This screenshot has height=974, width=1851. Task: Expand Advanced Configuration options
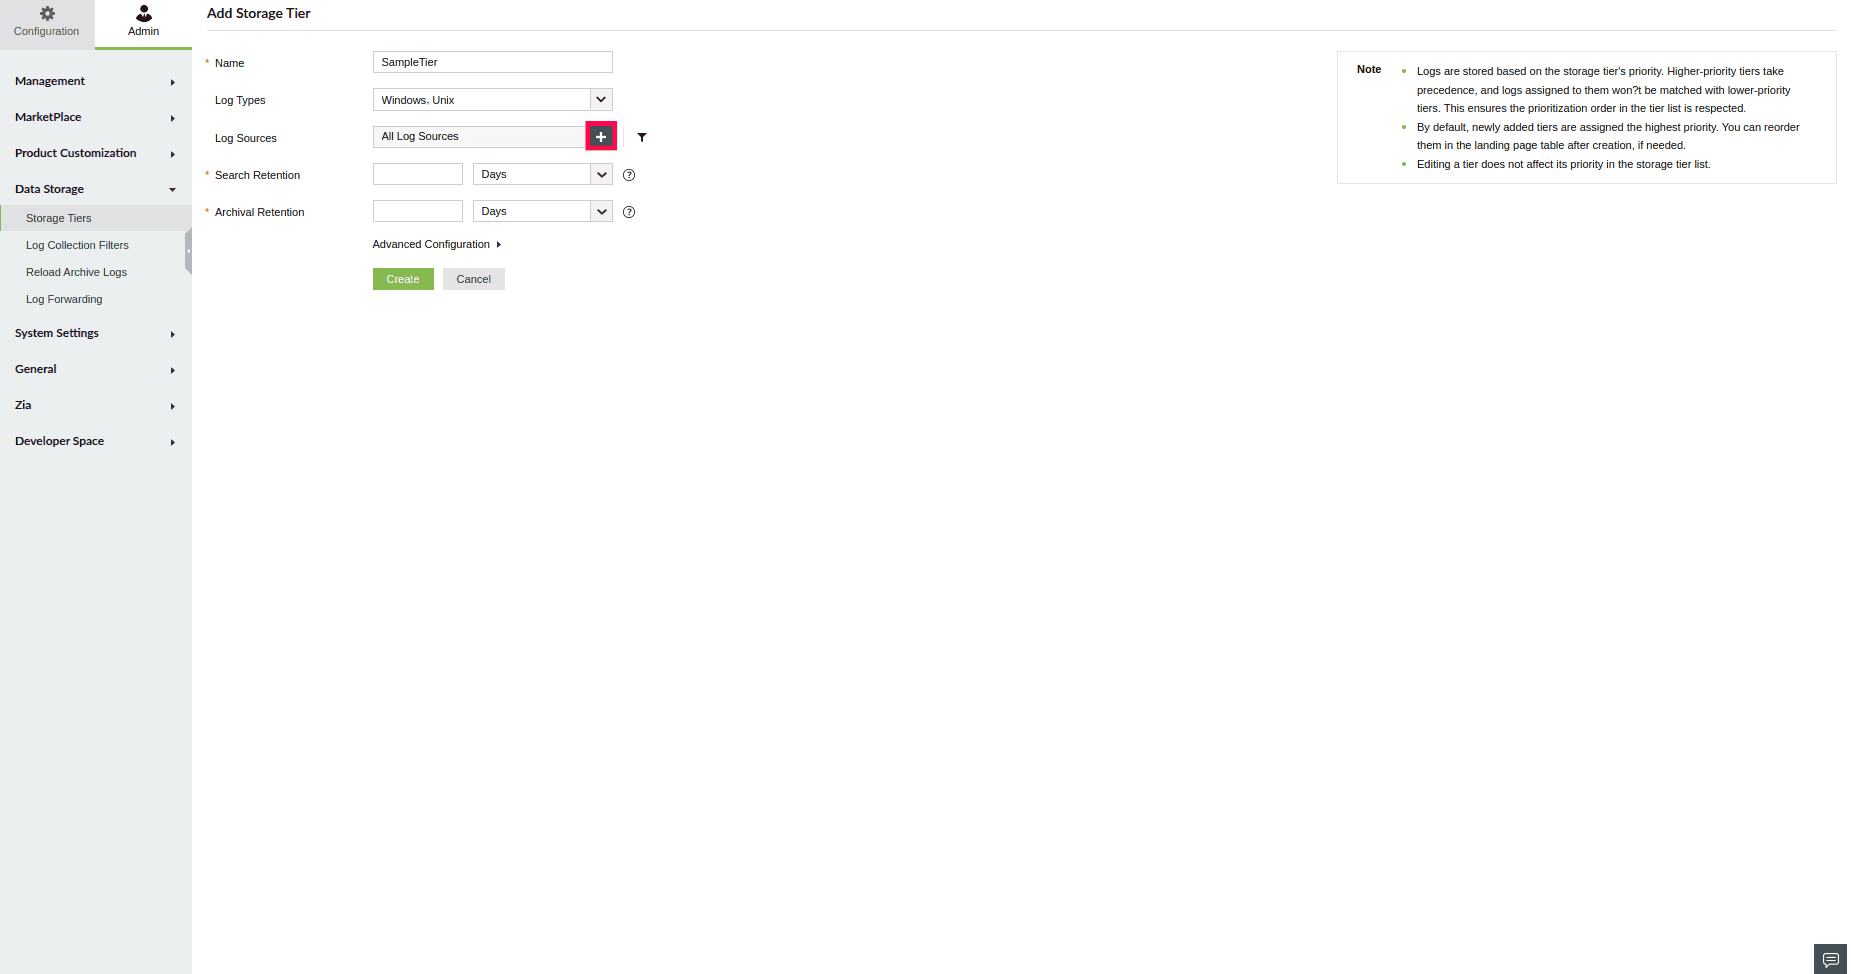(437, 244)
